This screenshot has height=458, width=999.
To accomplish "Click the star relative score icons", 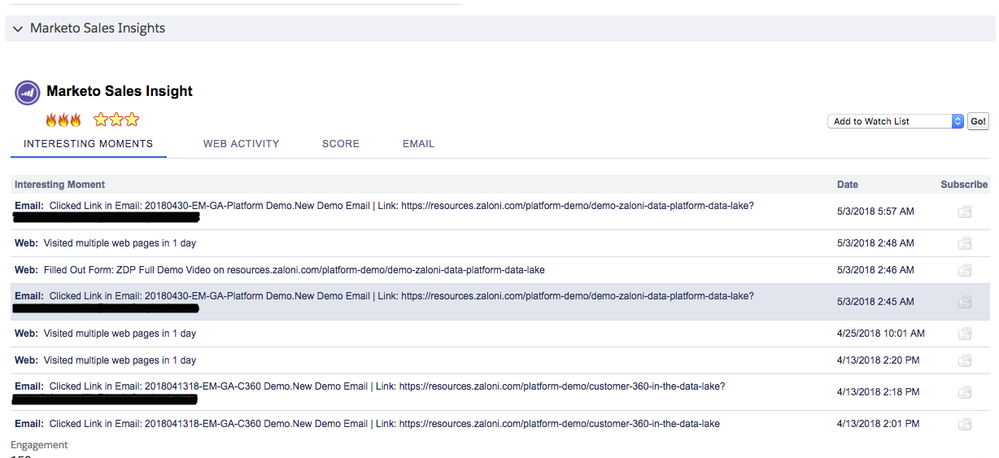I will pyautogui.click(x=116, y=120).
